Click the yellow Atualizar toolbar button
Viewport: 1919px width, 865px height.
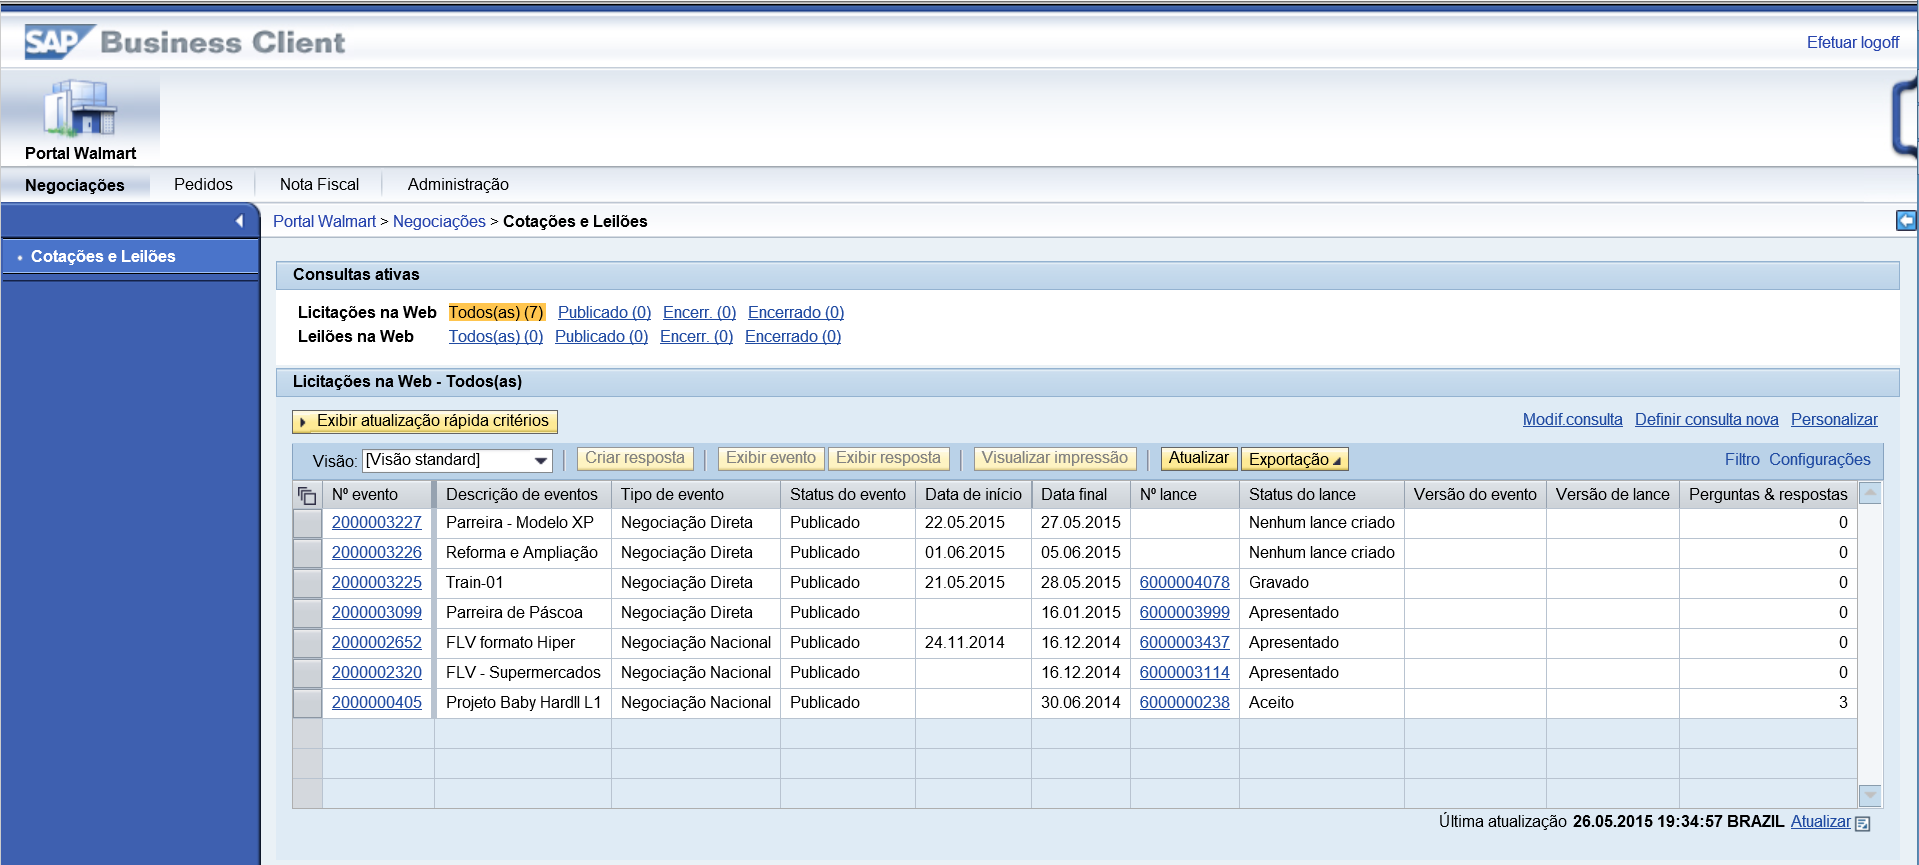pos(1199,458)
